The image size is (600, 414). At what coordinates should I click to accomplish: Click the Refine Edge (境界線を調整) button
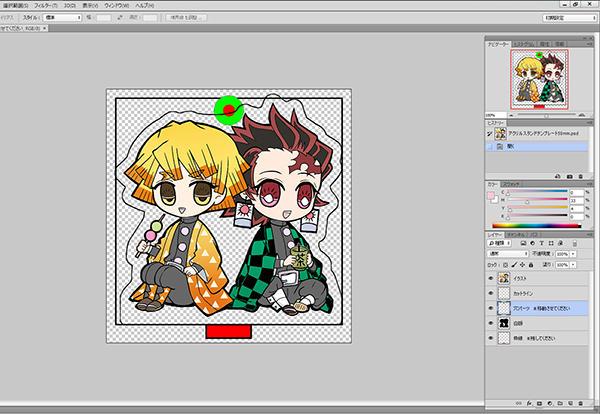tap(186, 18)
